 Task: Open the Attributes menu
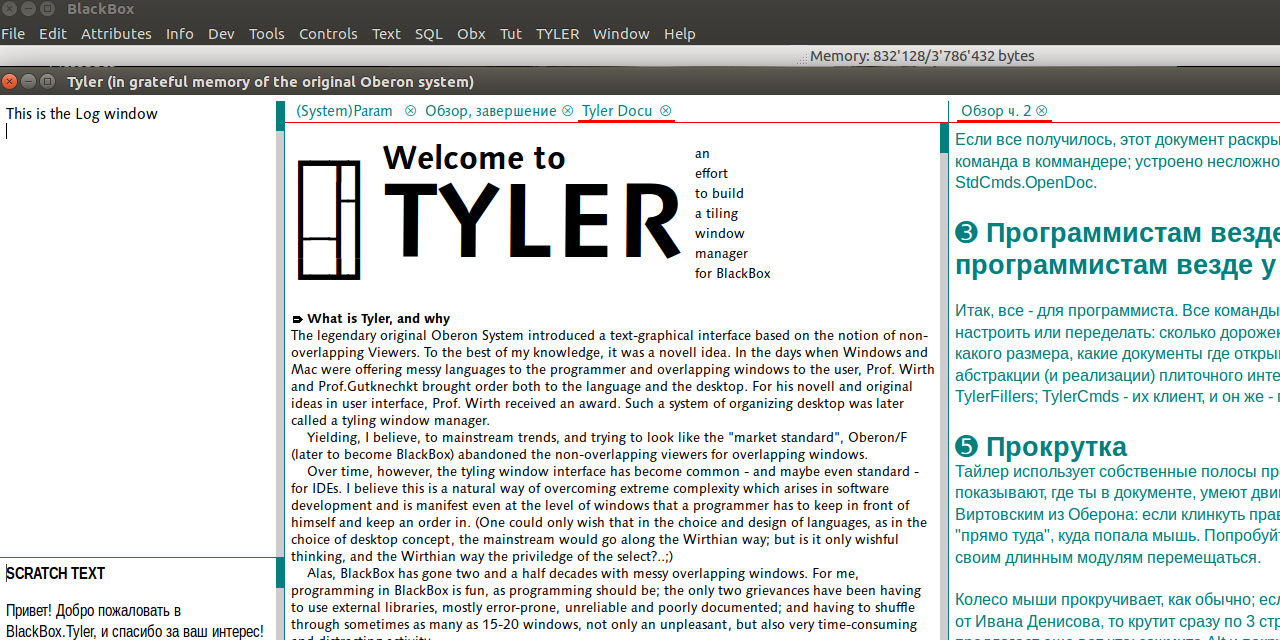[x=116, y=33]
